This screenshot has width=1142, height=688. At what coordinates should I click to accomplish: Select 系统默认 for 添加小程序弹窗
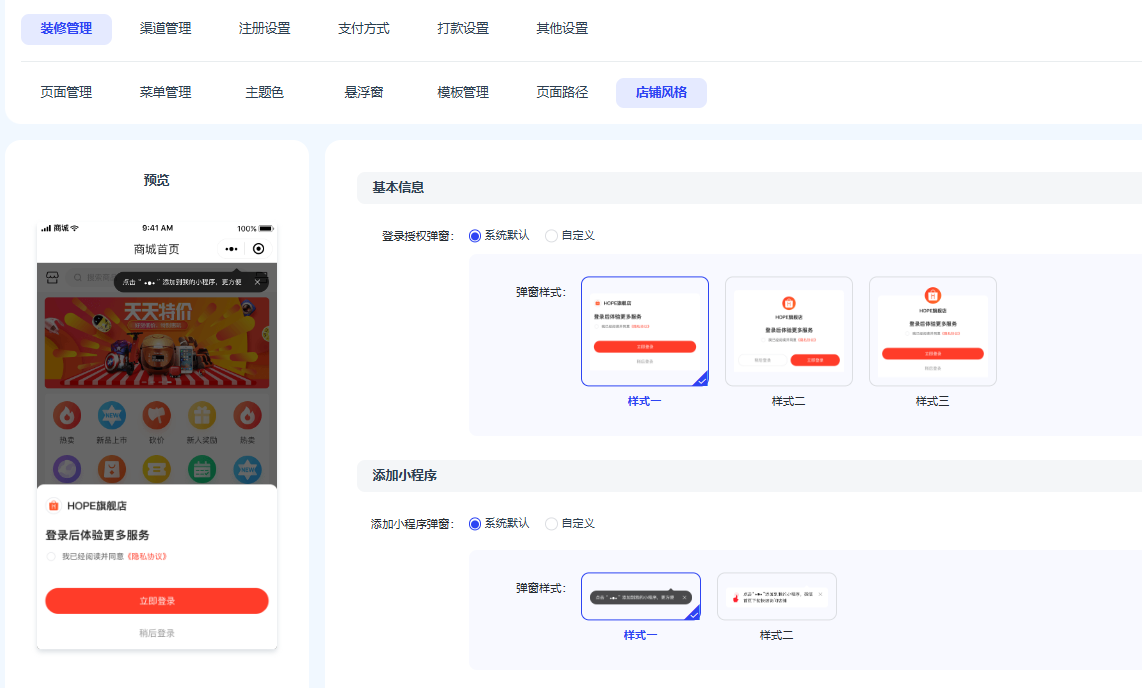tap(475, 524)
